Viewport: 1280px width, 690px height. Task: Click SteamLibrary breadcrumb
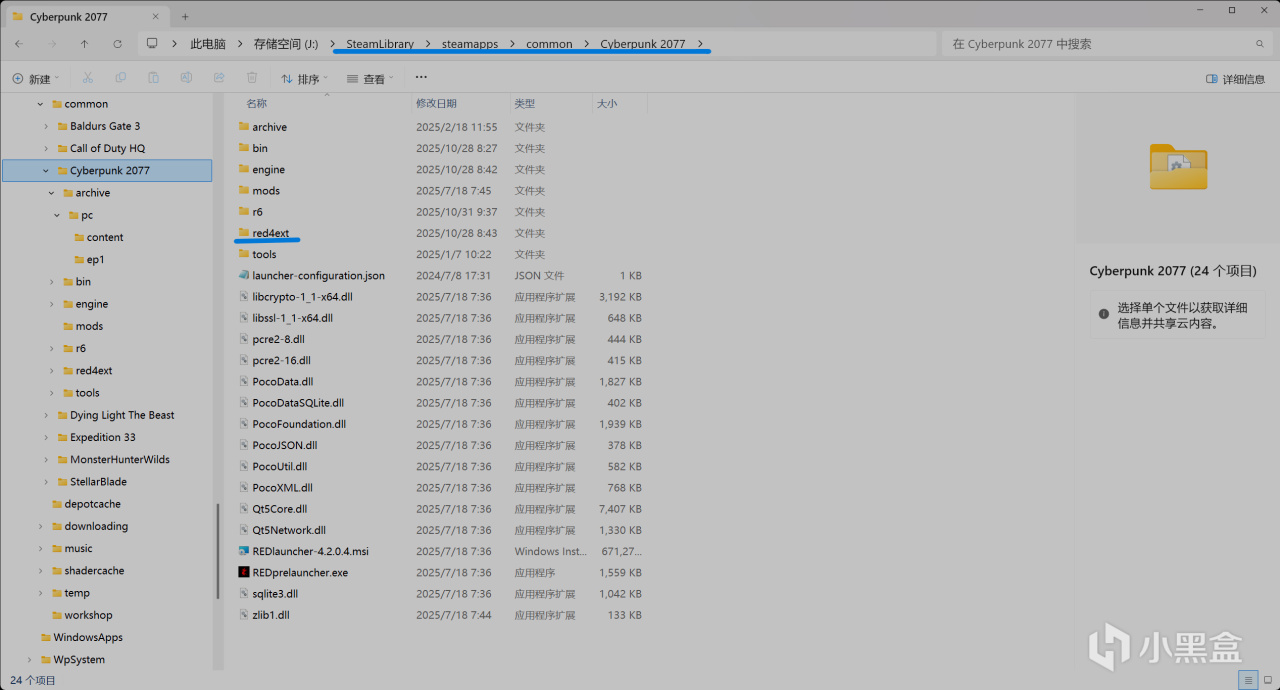(x=380, y=44)
